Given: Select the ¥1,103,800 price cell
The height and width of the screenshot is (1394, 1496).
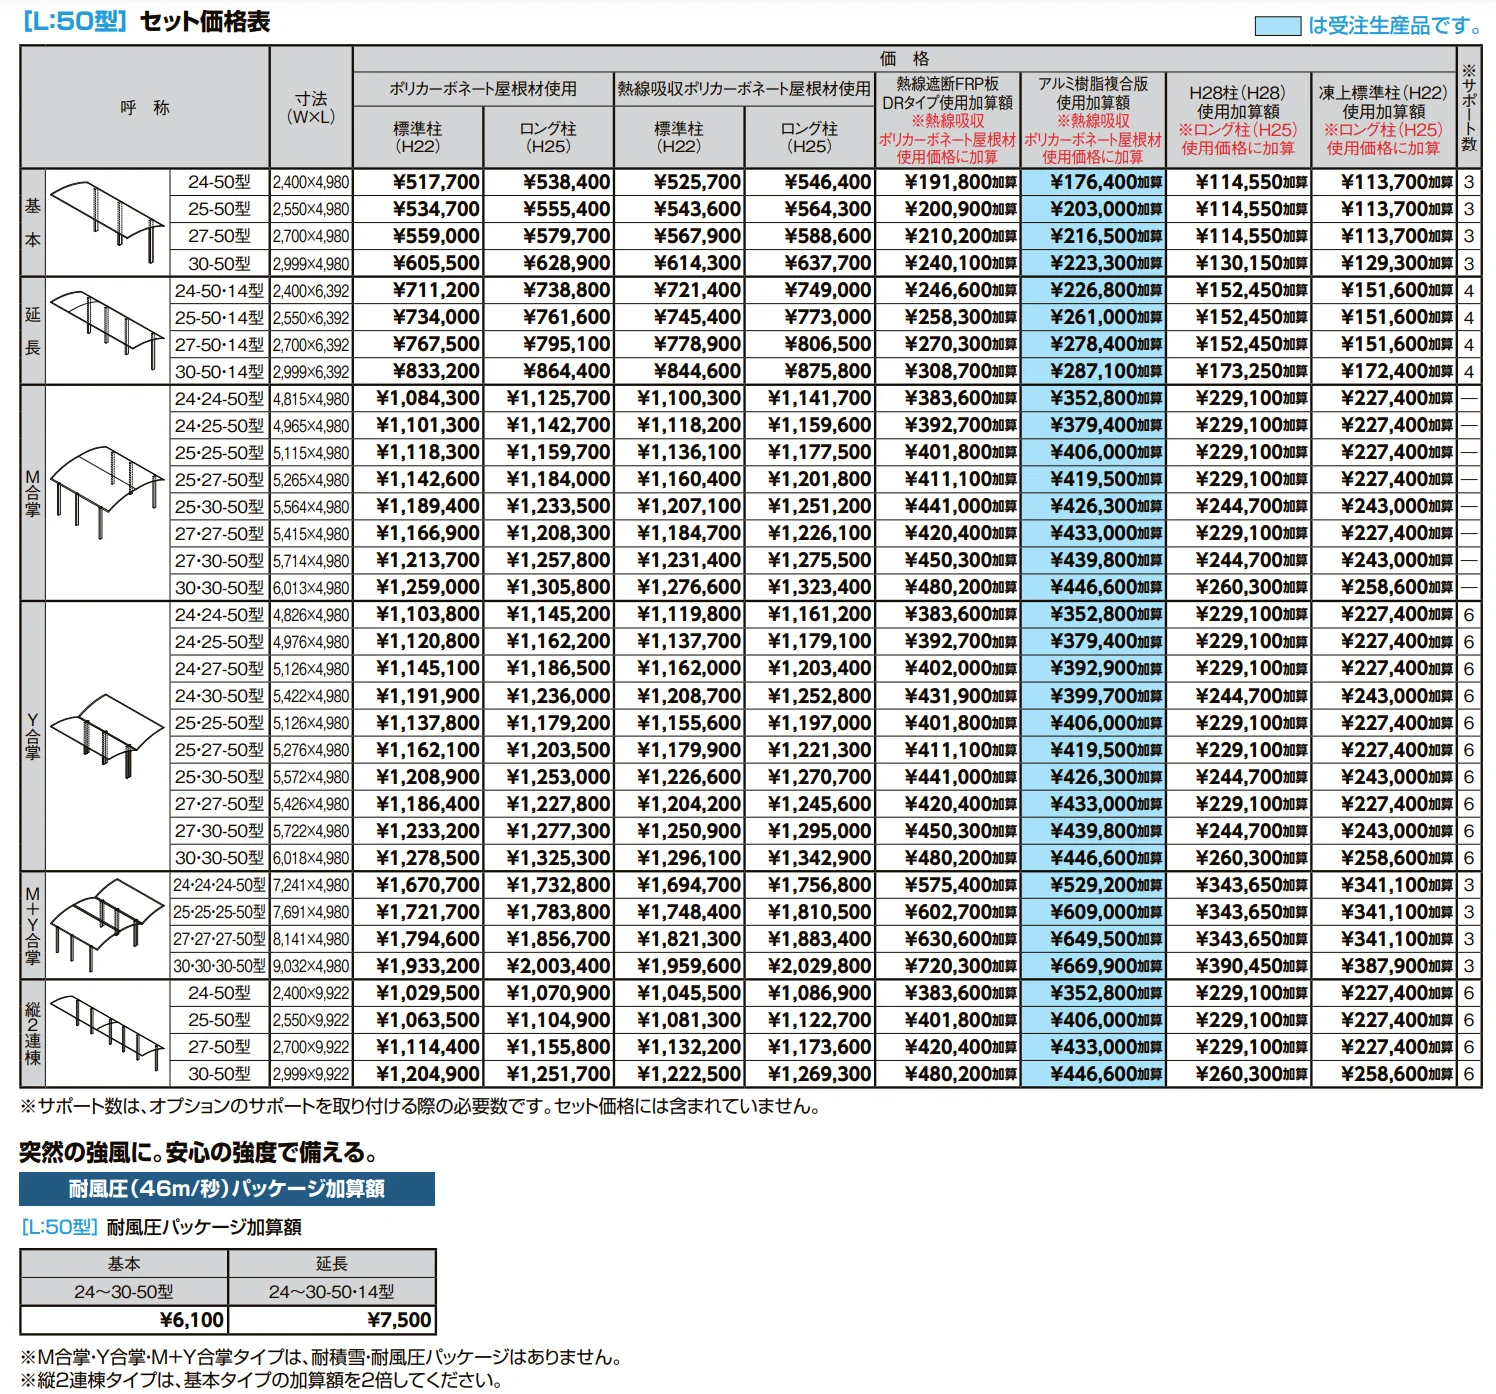Looking at the screenshot, I should point(418,614).
